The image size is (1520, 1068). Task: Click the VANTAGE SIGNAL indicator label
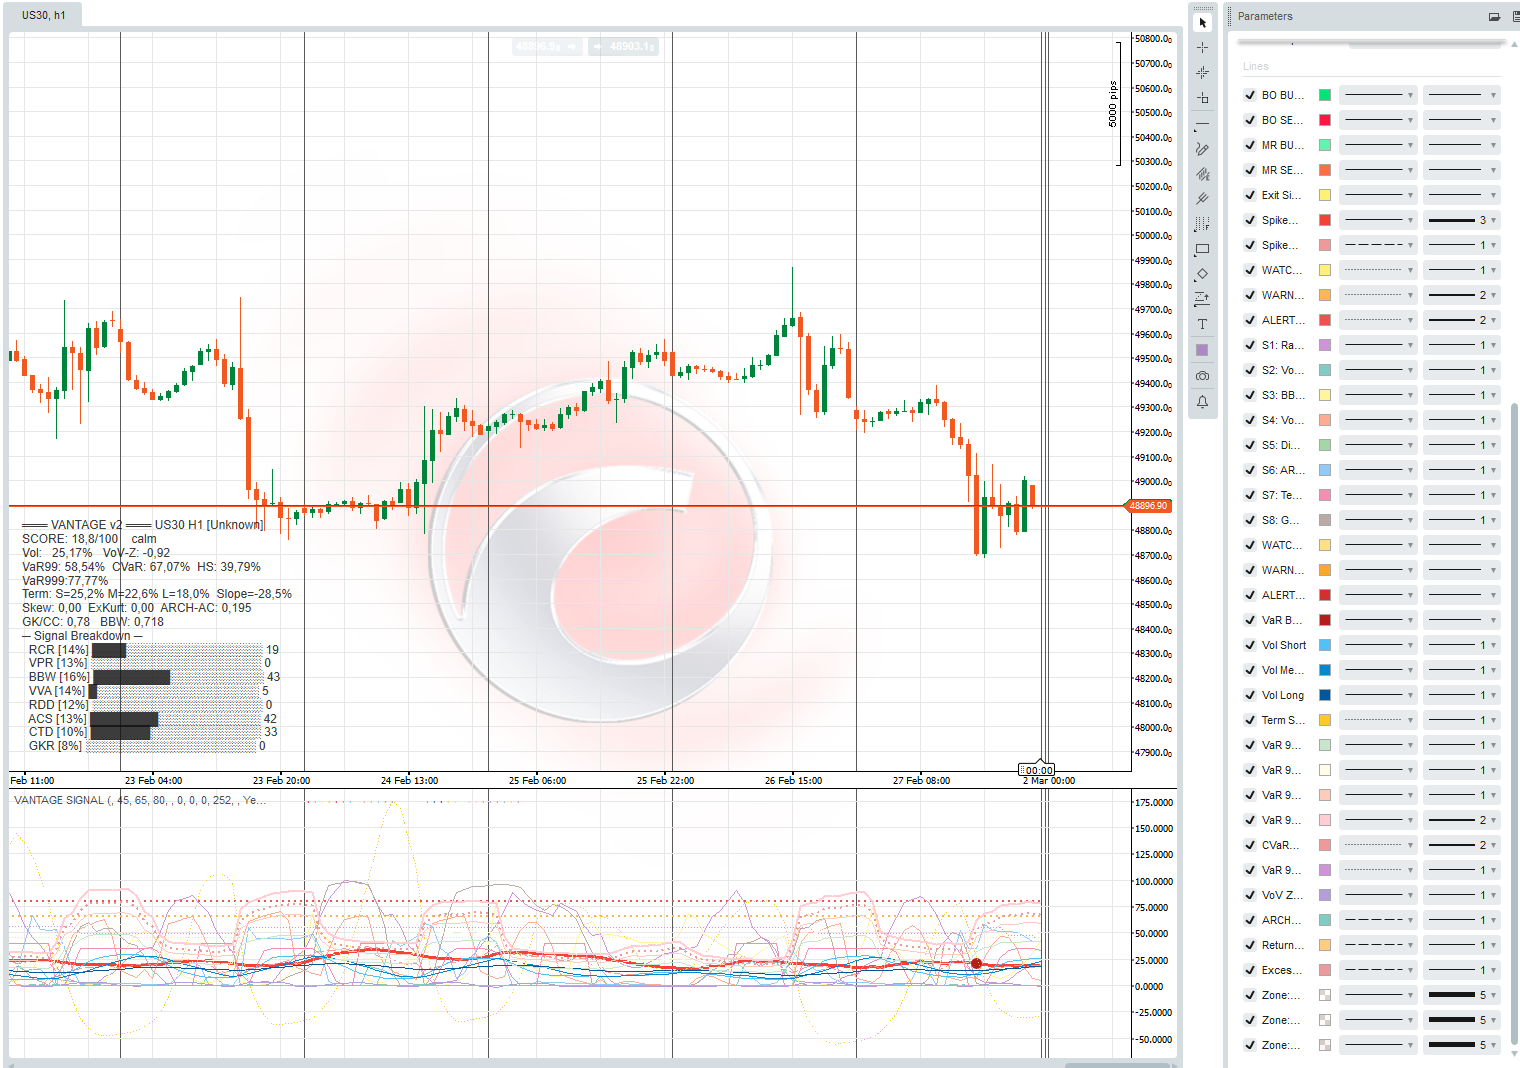tap(60, 800)
